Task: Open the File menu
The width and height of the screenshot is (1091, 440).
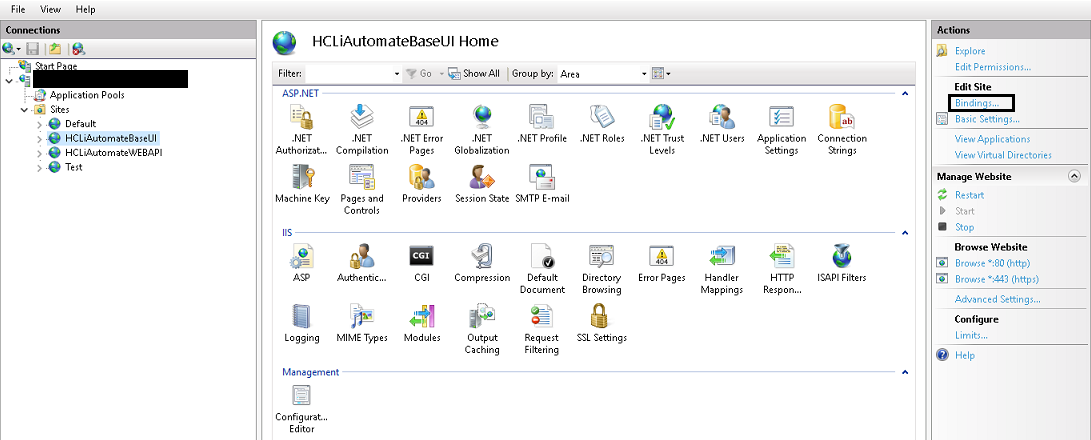Action: [x=18, y=10]
